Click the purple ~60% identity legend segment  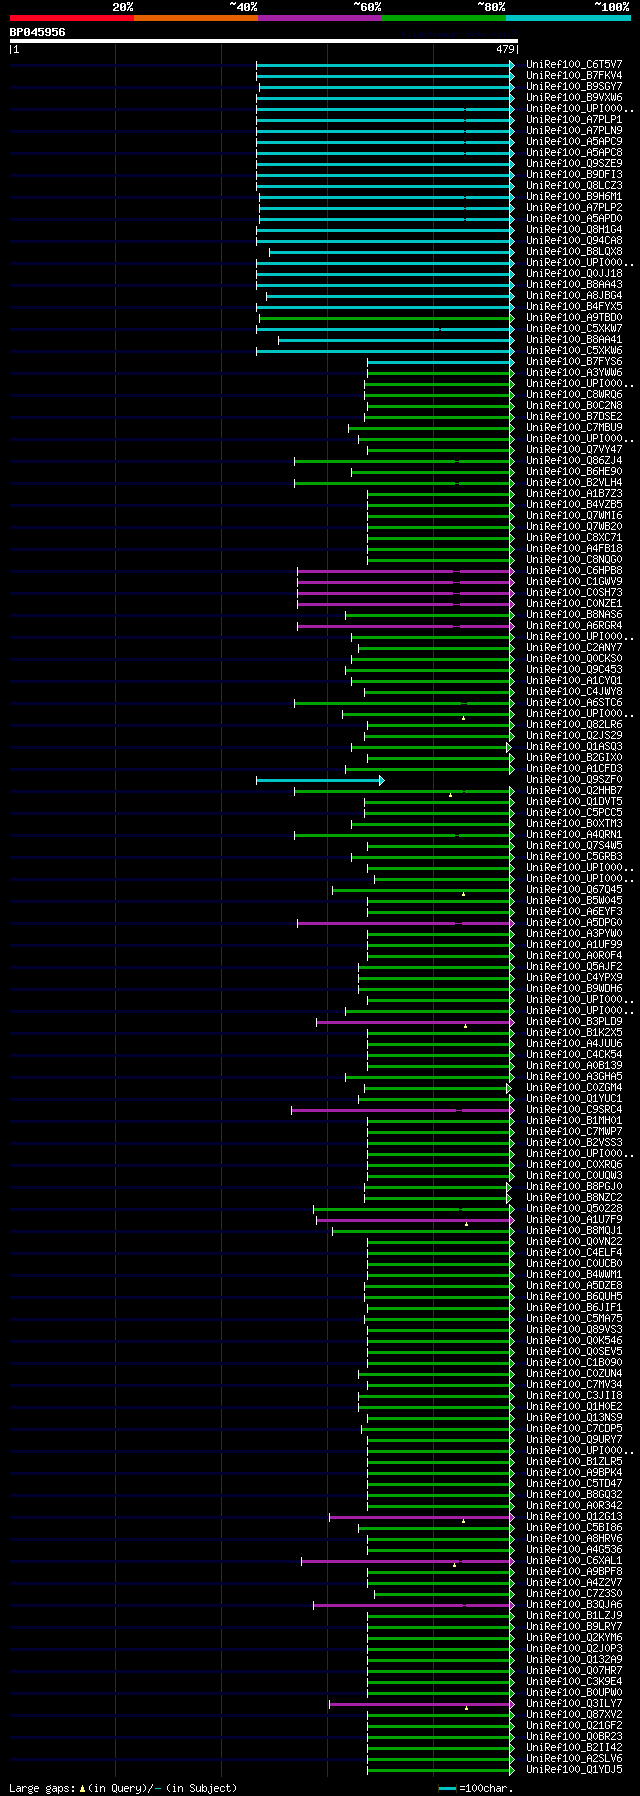(320, 18)
